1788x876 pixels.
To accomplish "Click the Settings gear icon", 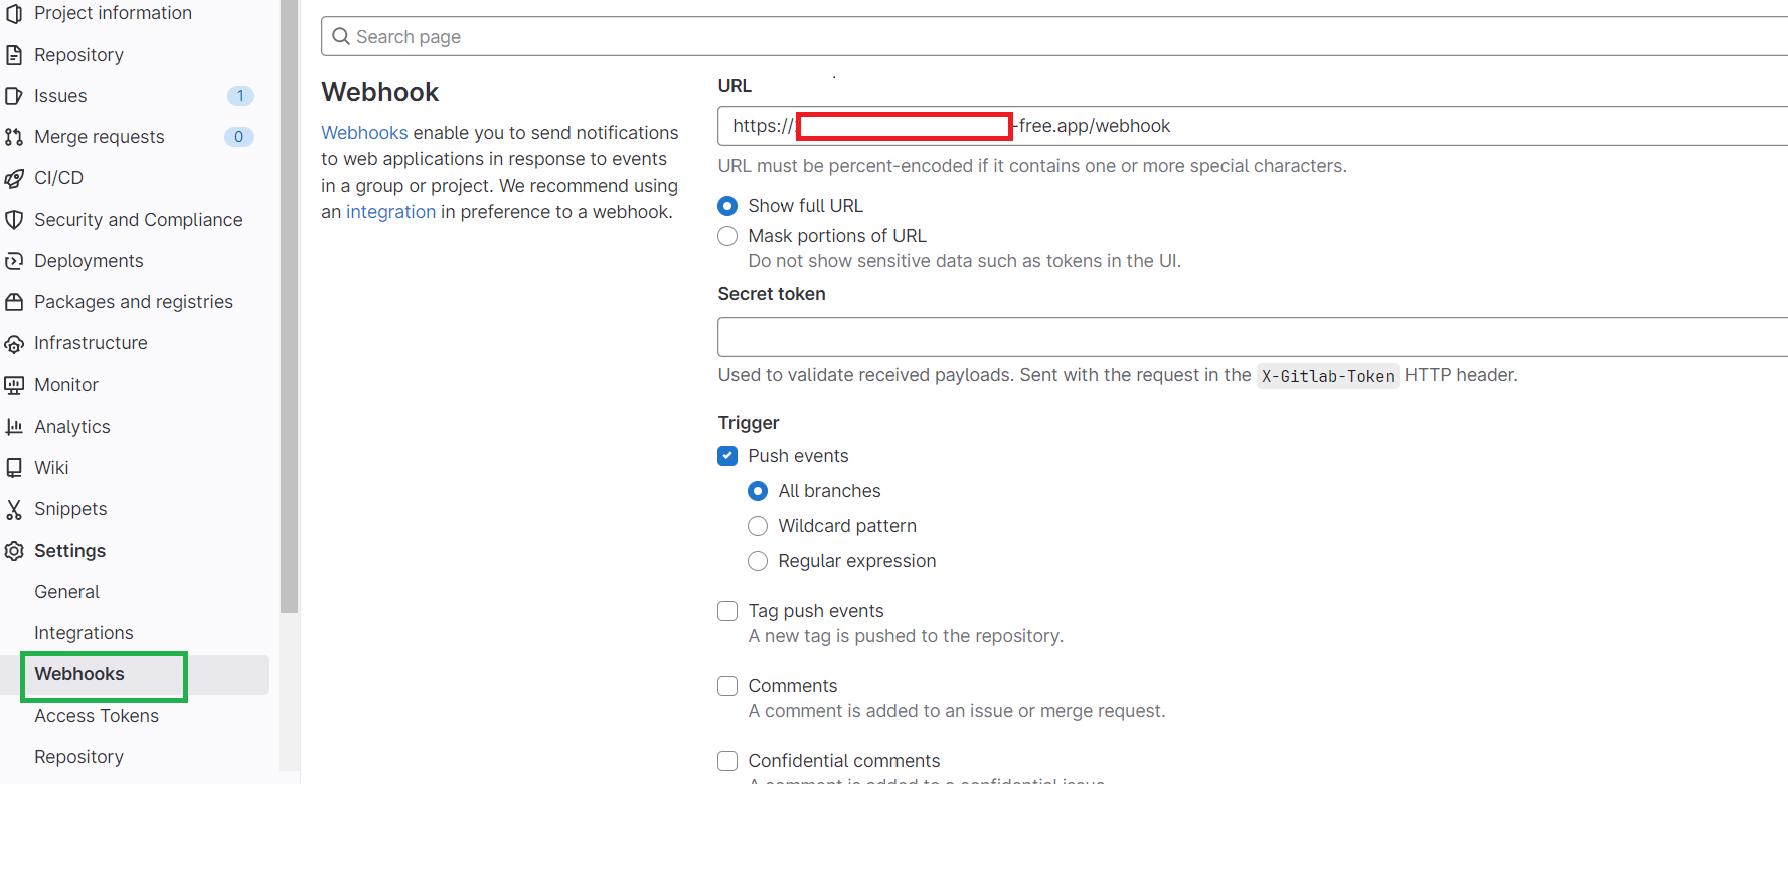I will point(14,551).
